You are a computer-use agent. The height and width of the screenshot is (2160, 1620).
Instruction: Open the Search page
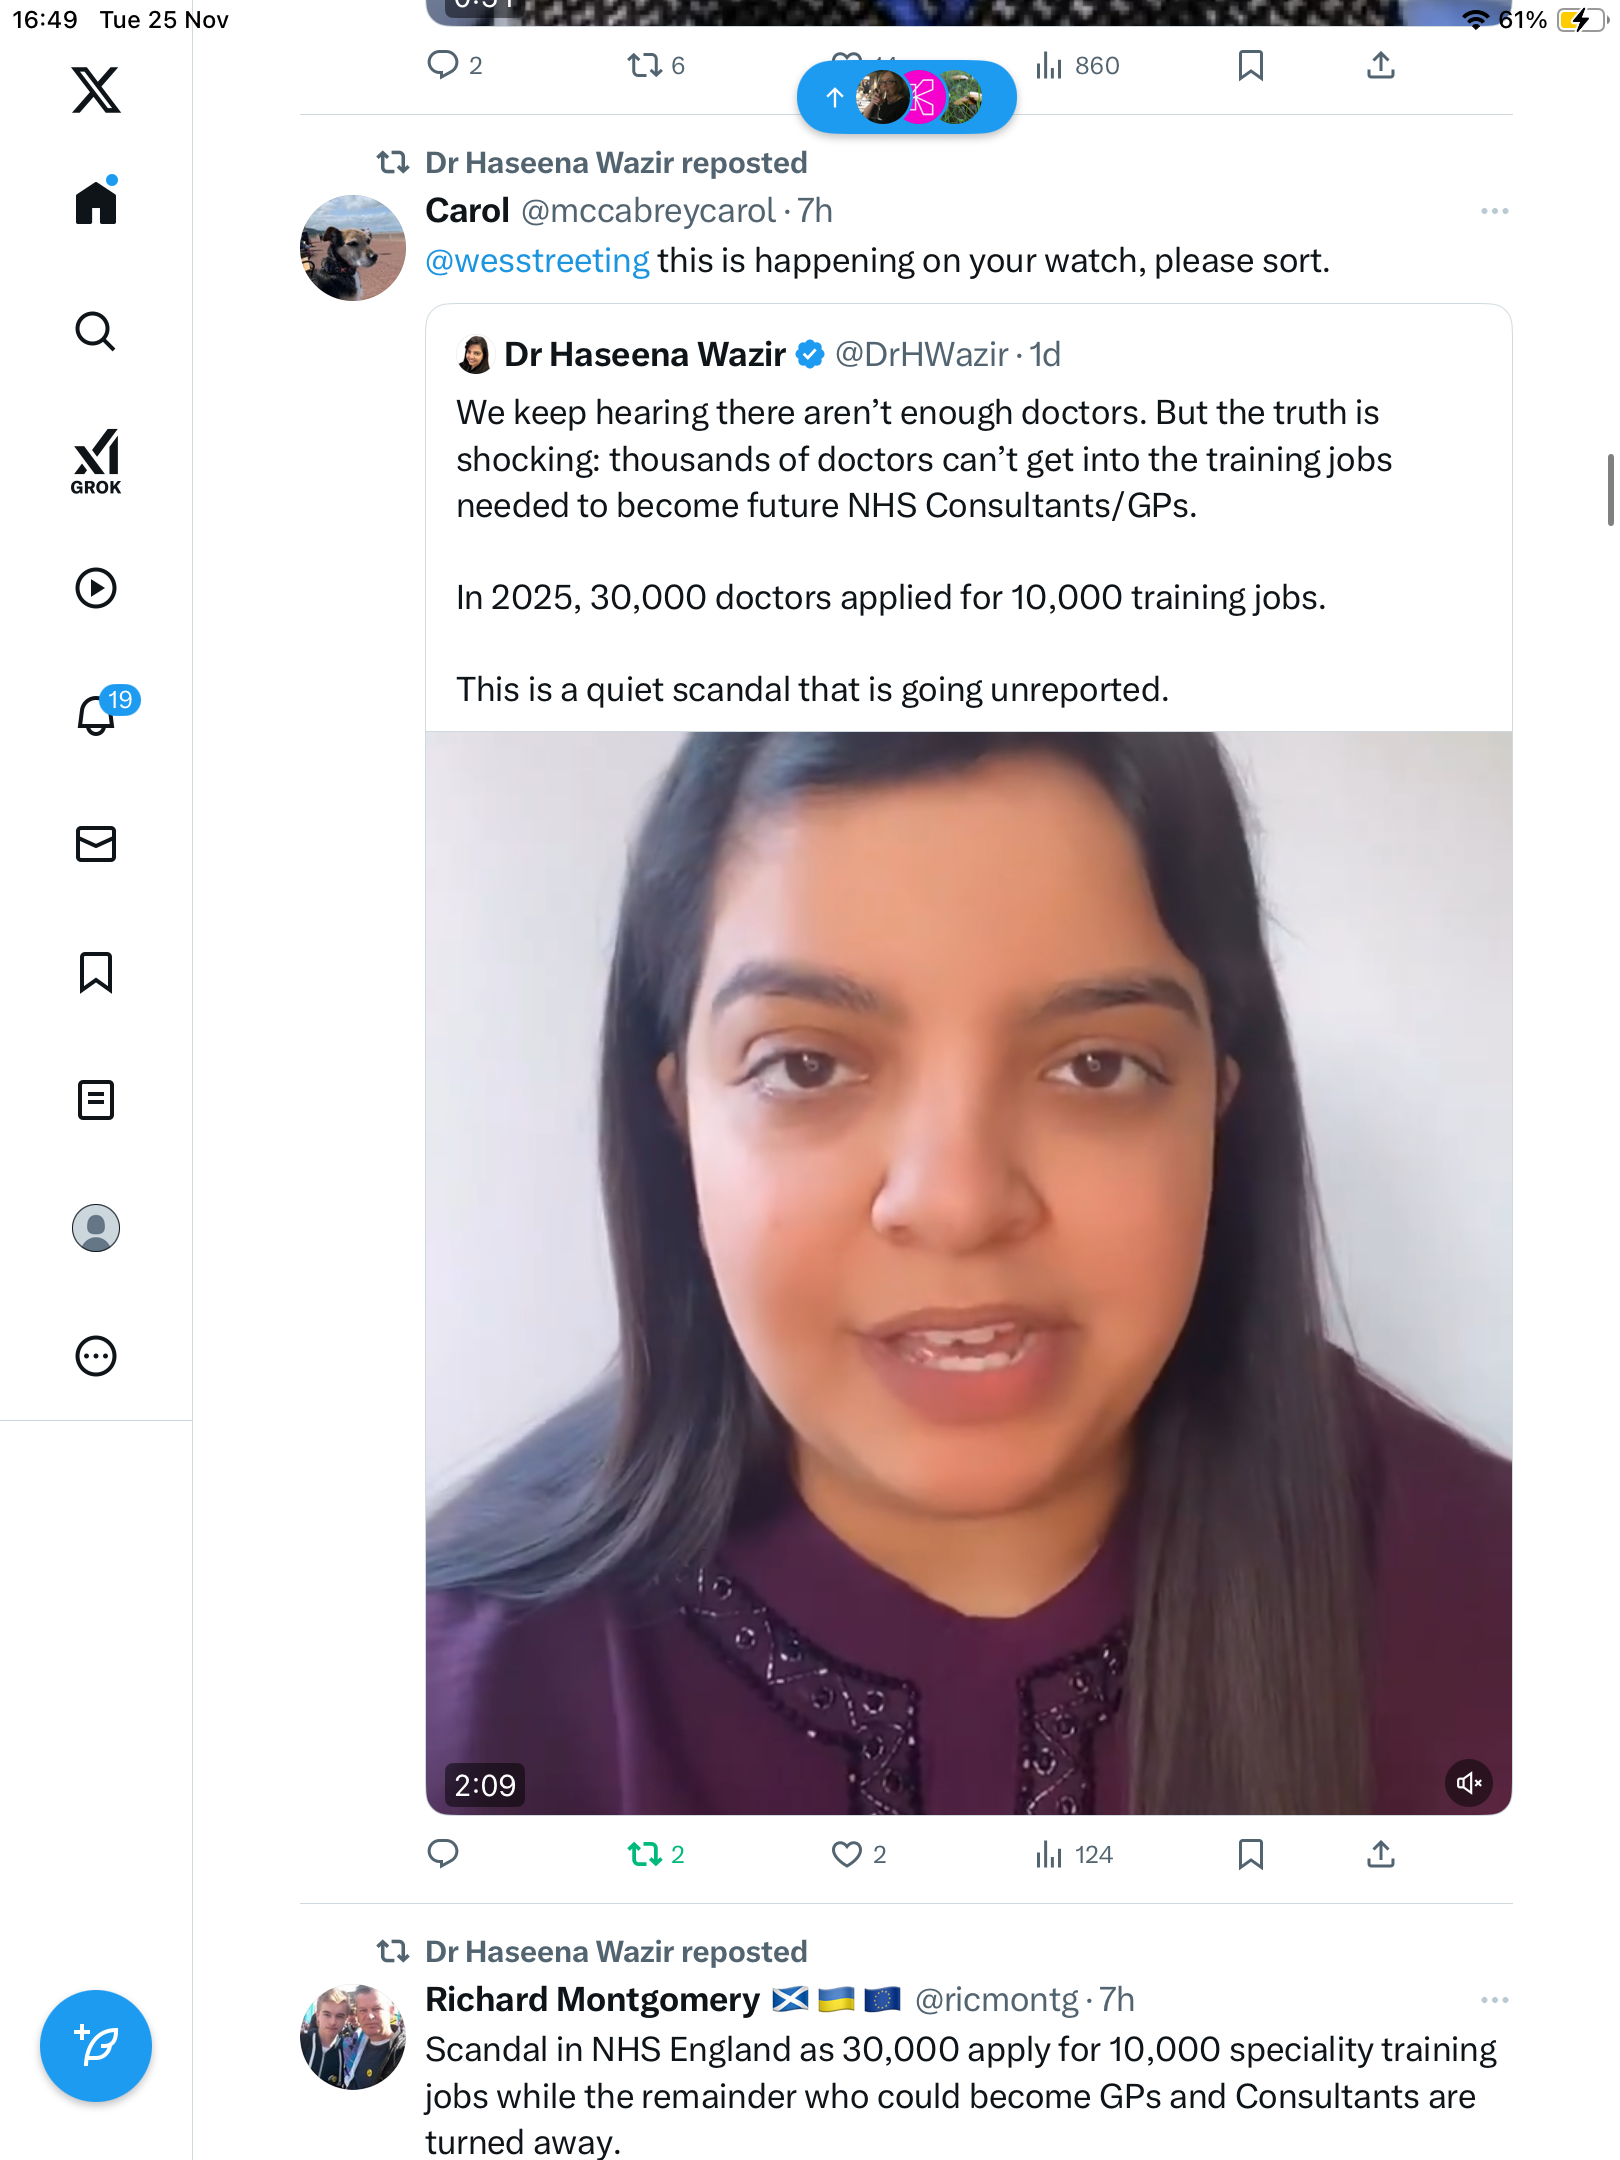(x=96, y=331)
